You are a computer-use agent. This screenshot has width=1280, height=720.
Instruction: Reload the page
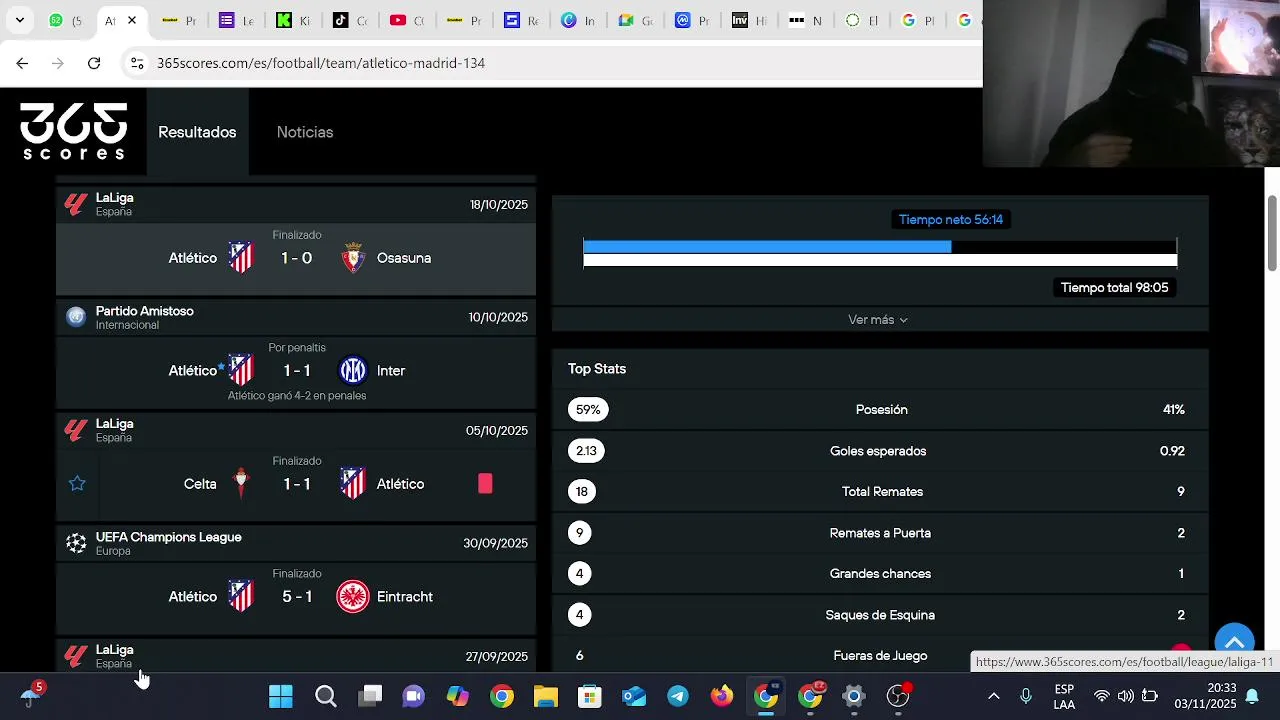(94, 63)
